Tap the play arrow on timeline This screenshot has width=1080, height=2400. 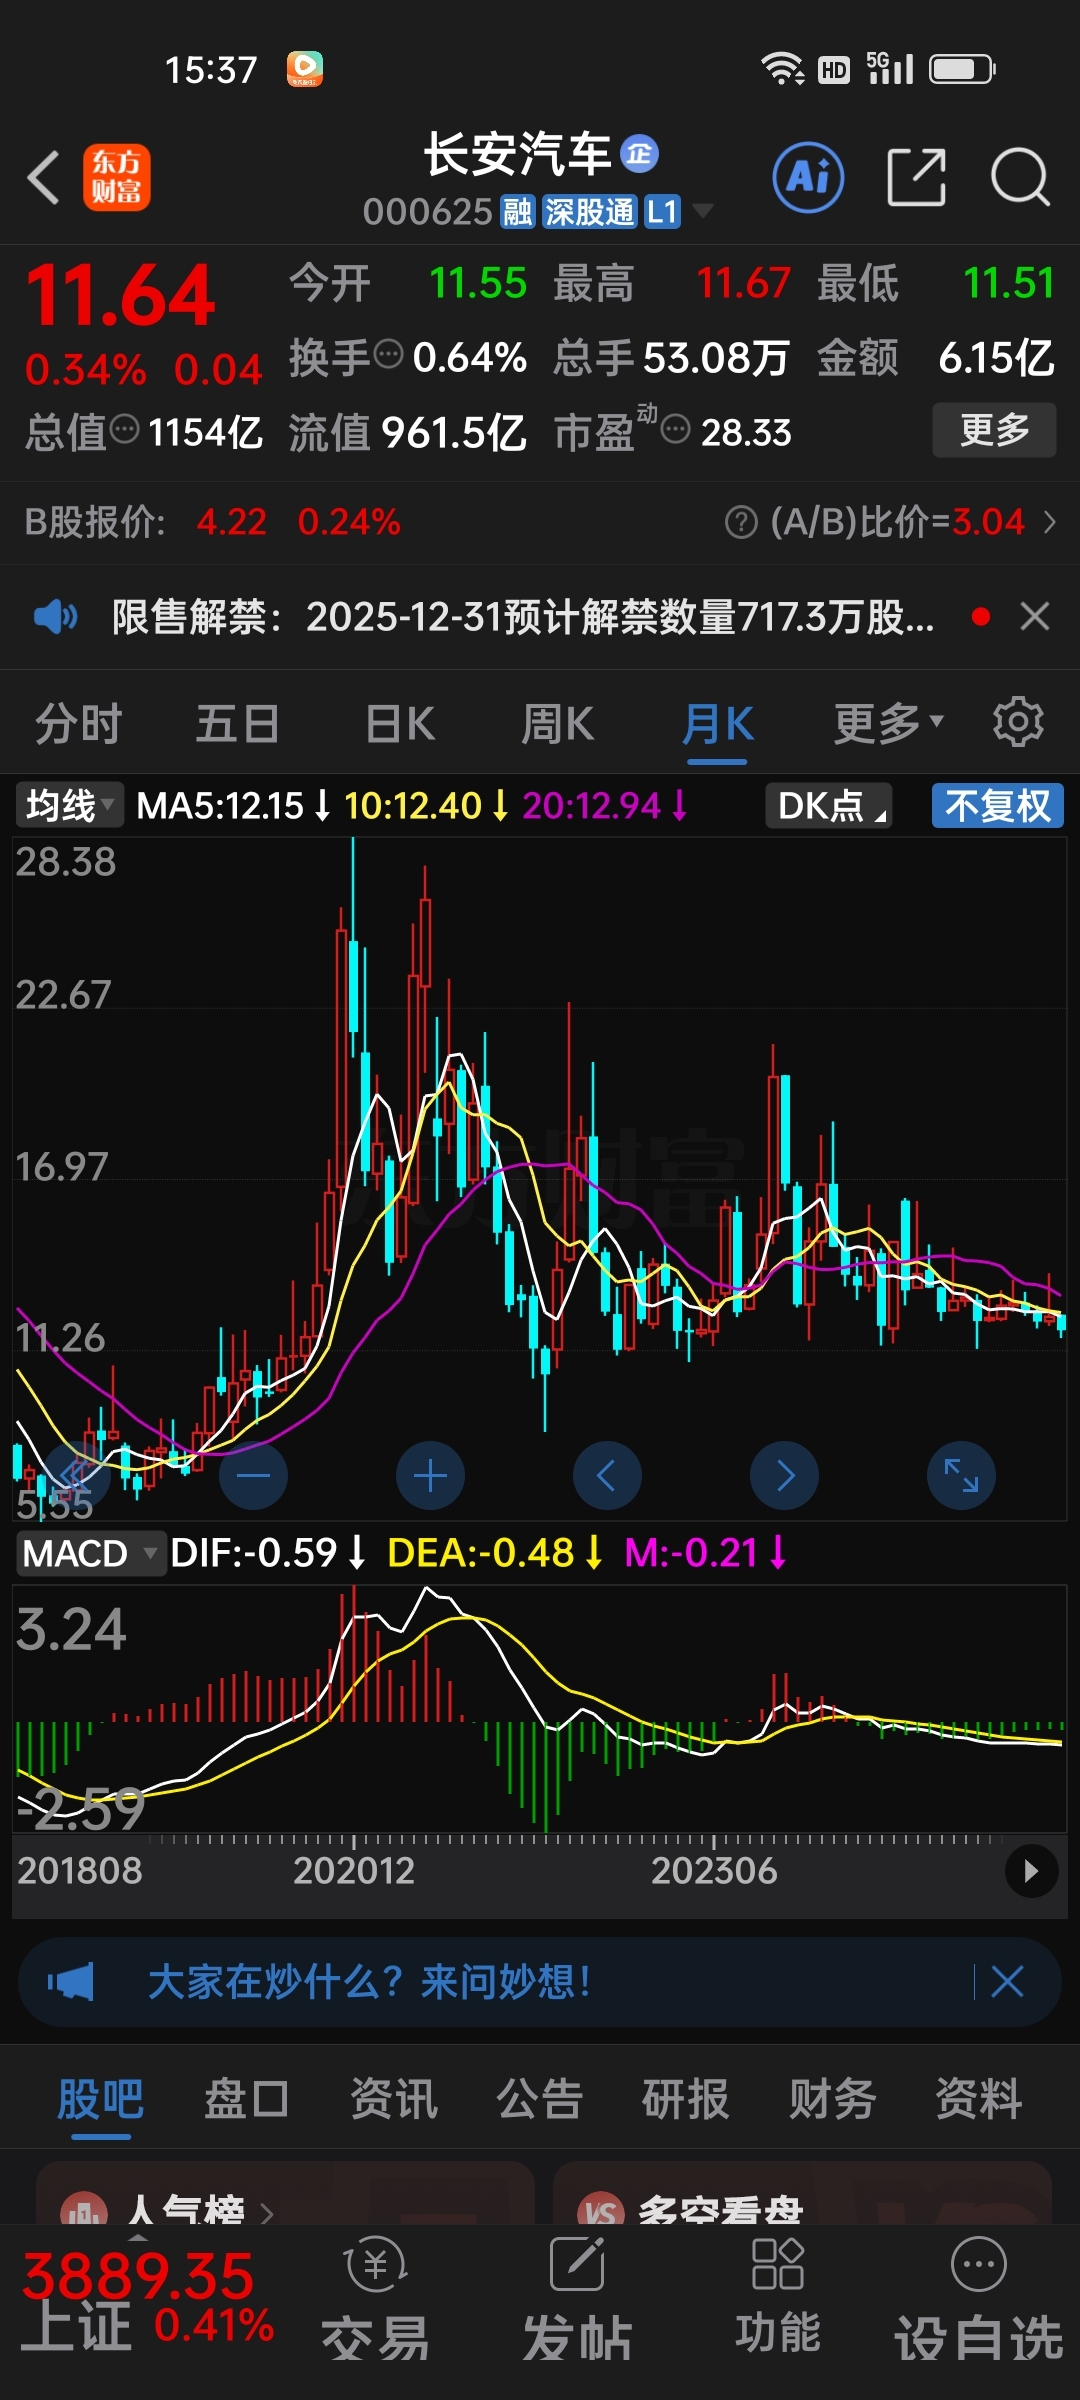[1031, 1870]
